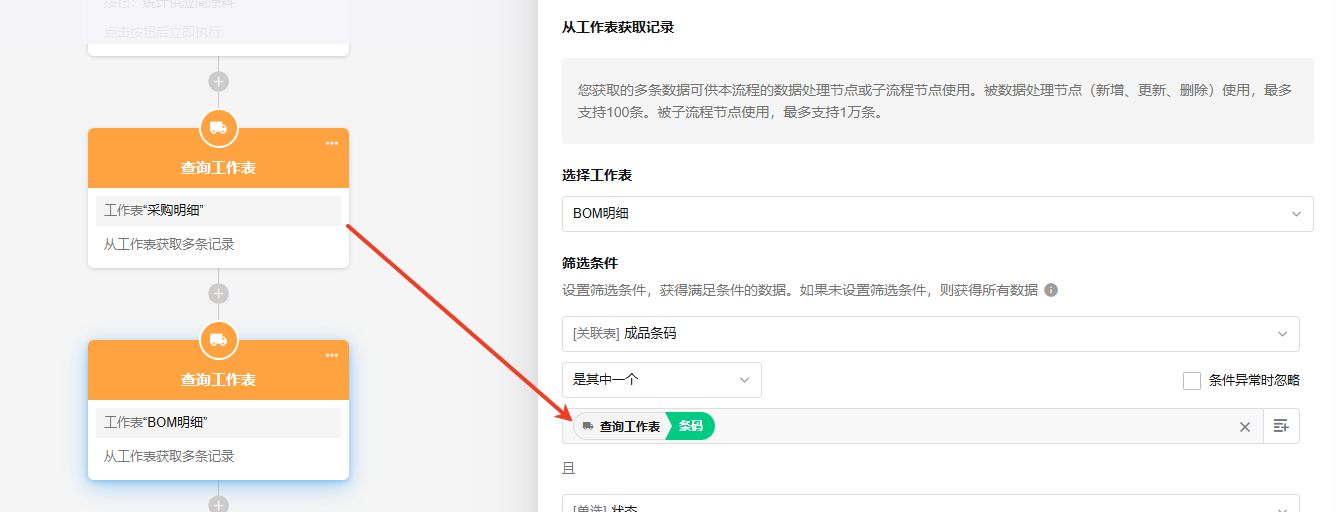Open the 选择工作表 dropdown showing BOM明细

coord(937,214)
